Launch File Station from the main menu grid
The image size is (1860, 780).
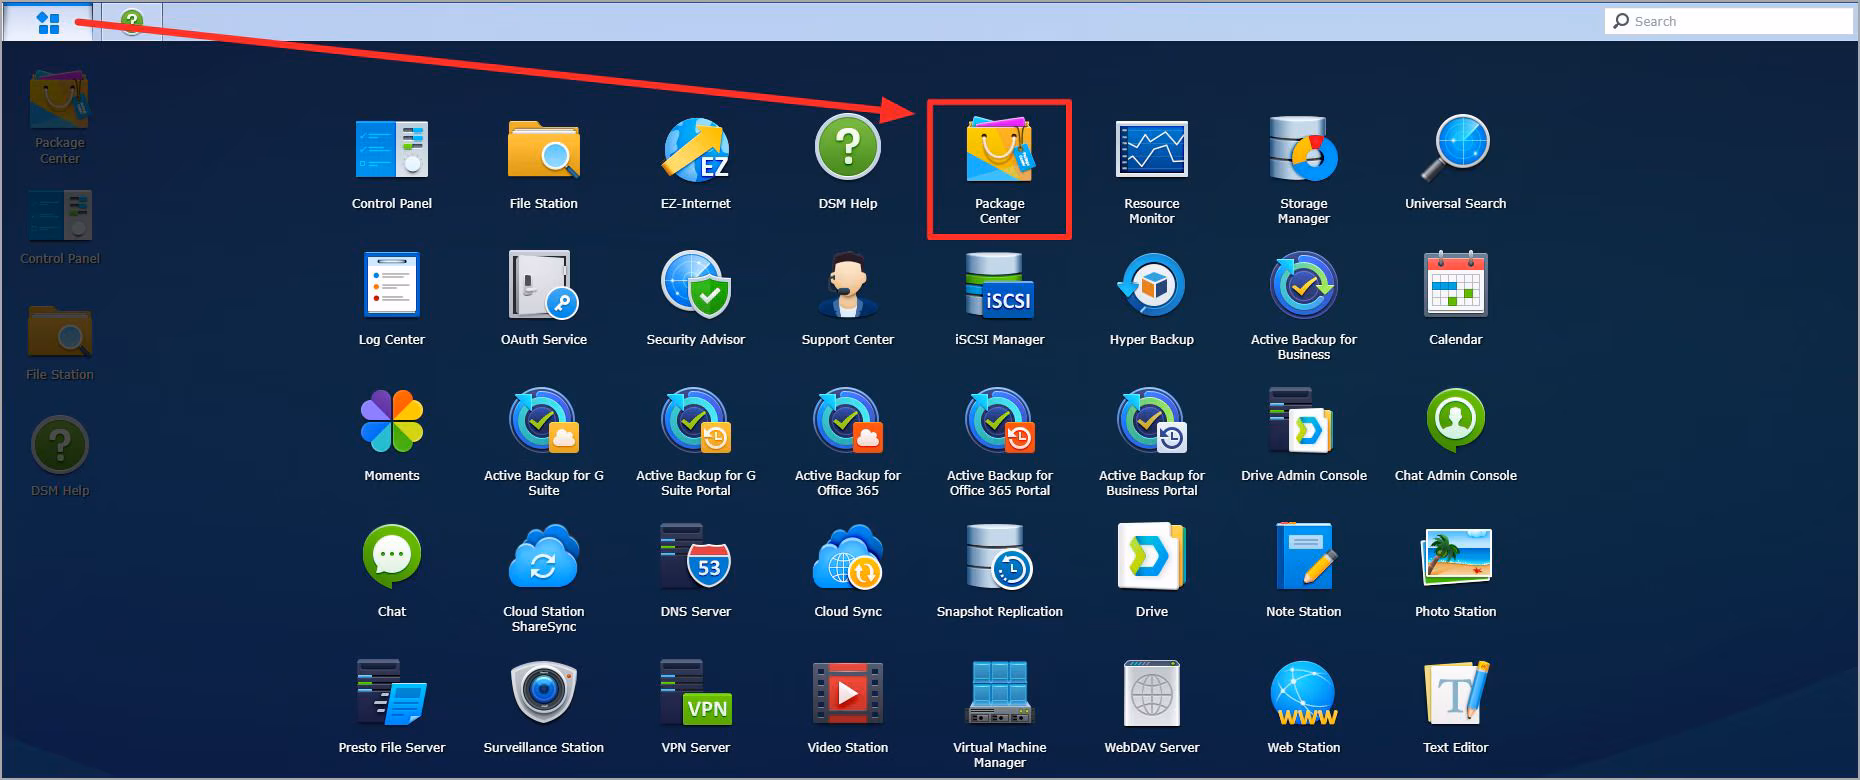click(544, 165)
